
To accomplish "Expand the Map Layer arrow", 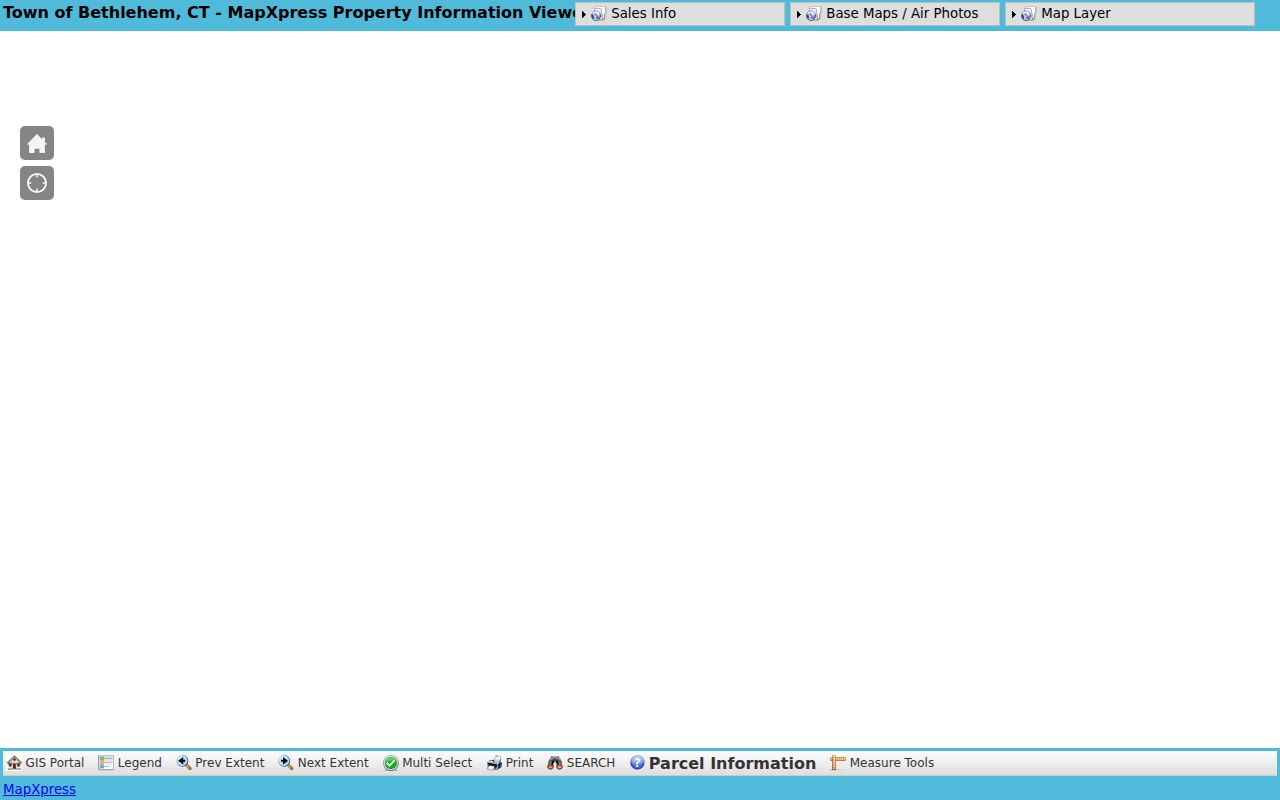I will tap(1014, 14).
